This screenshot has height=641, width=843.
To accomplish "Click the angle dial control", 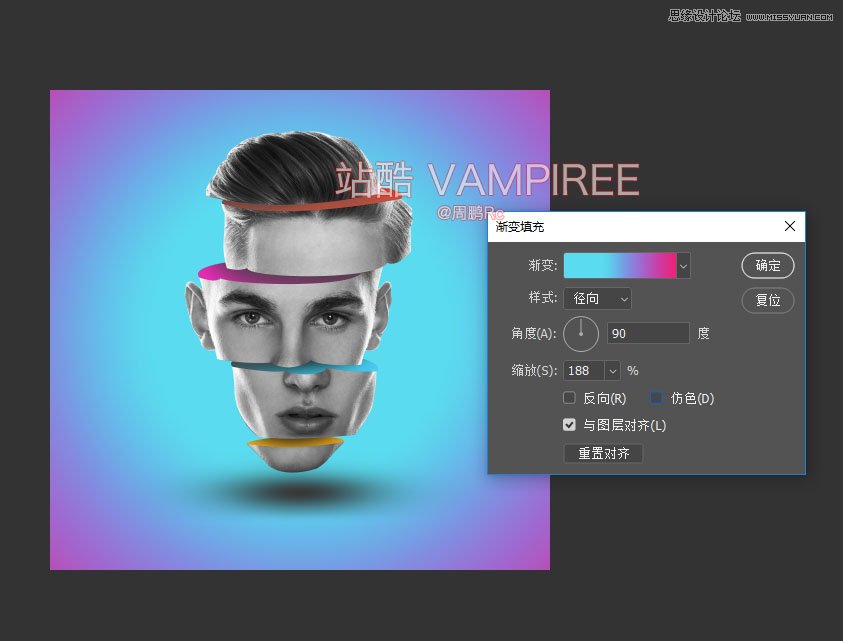I will click(581, 333).
